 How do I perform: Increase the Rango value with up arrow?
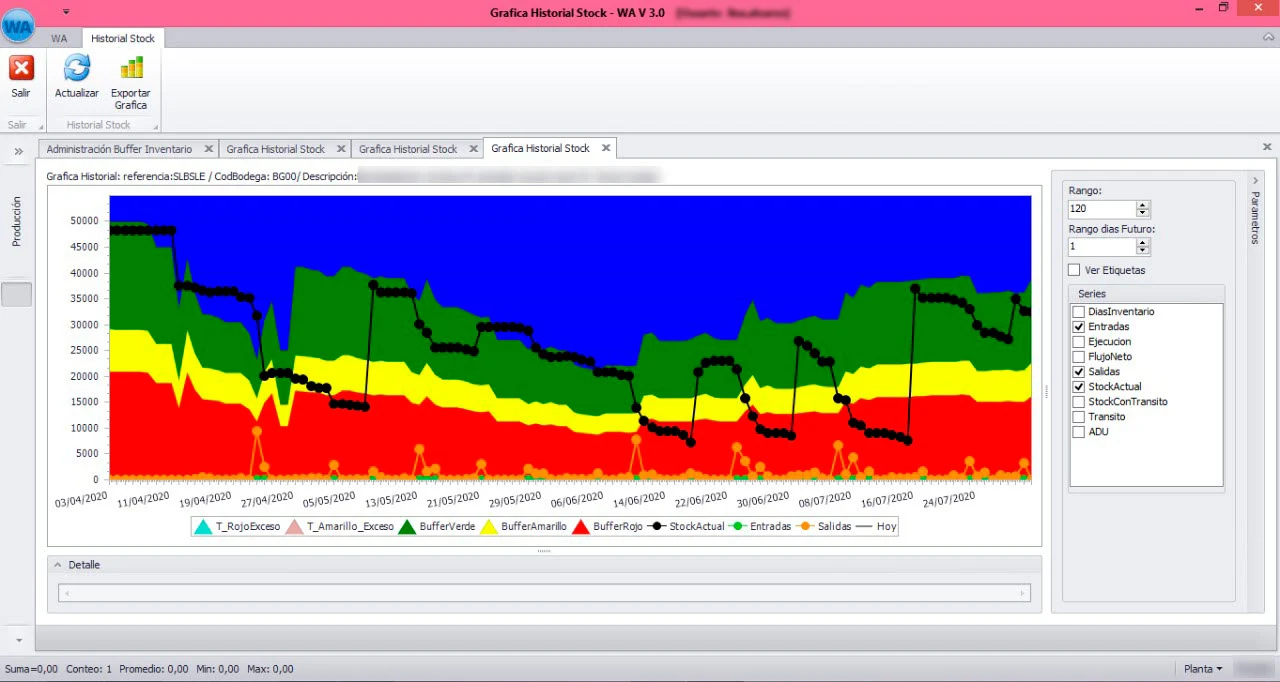tap(1143, 205)
